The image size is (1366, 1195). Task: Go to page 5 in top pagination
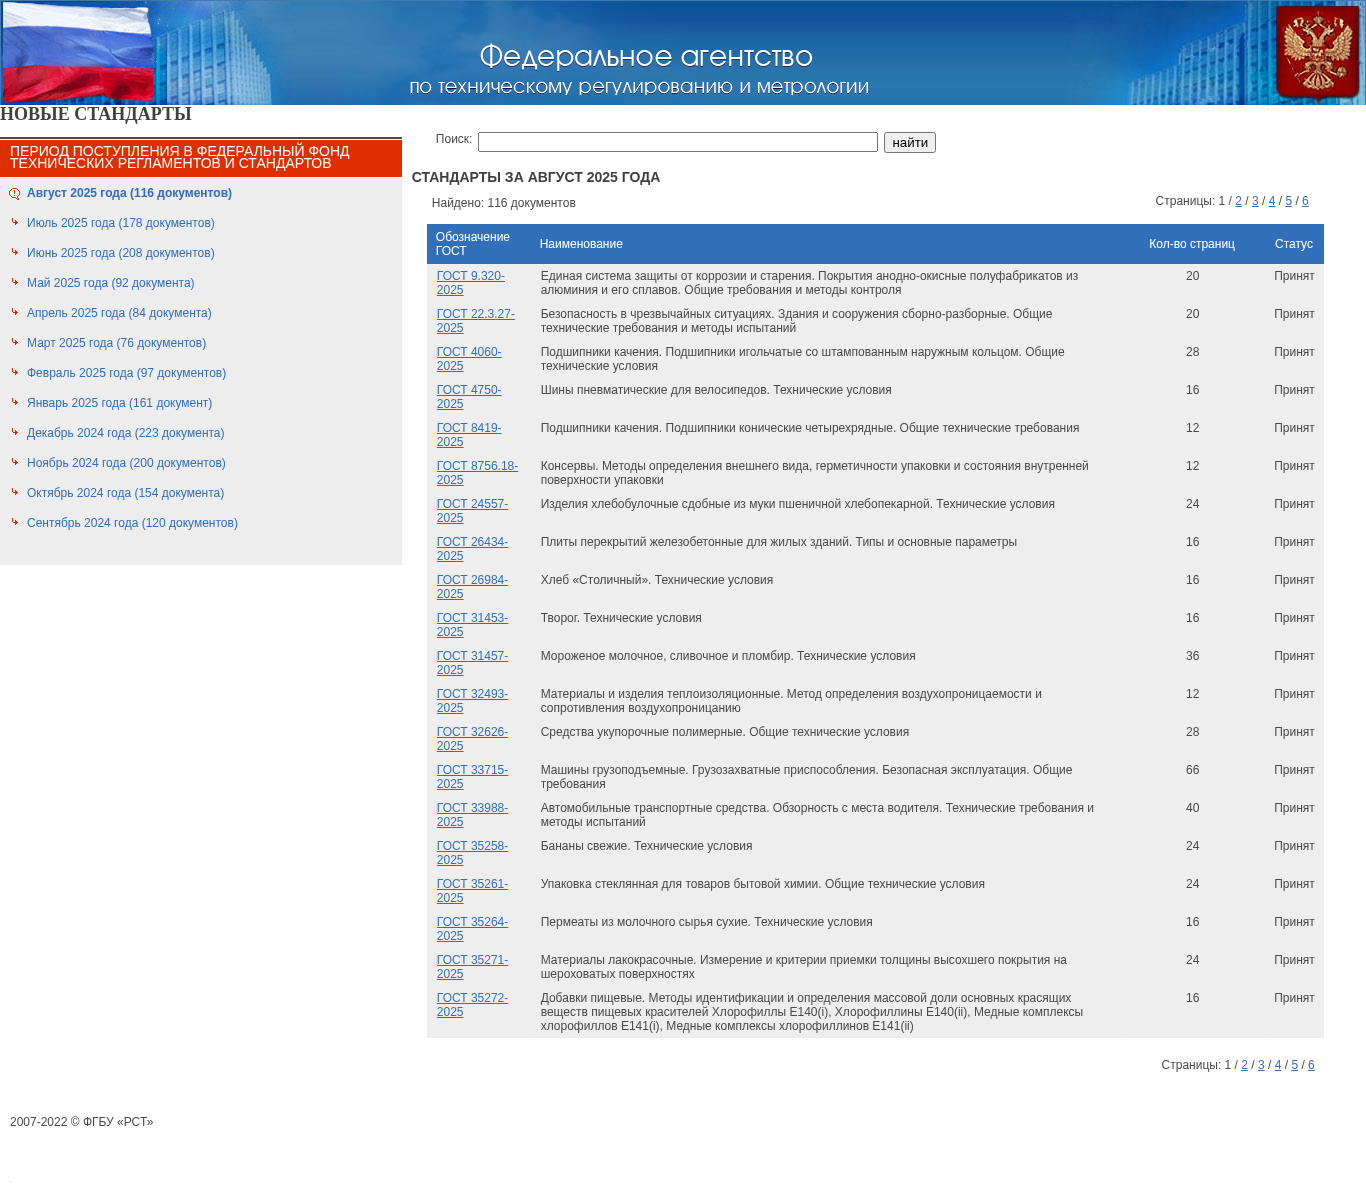point(1289,201)
